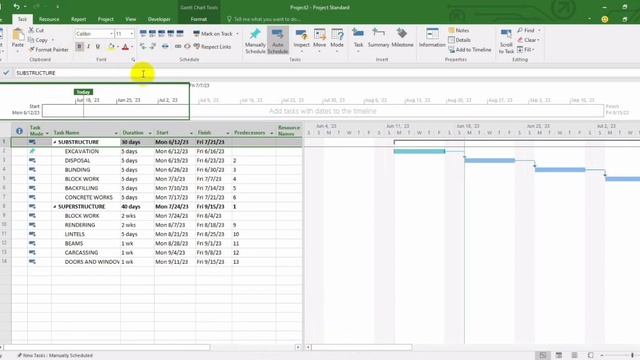Viewport: 640px width, 360px height.
Task: Select the EXCAVATION task name
Action: (82, 151)
